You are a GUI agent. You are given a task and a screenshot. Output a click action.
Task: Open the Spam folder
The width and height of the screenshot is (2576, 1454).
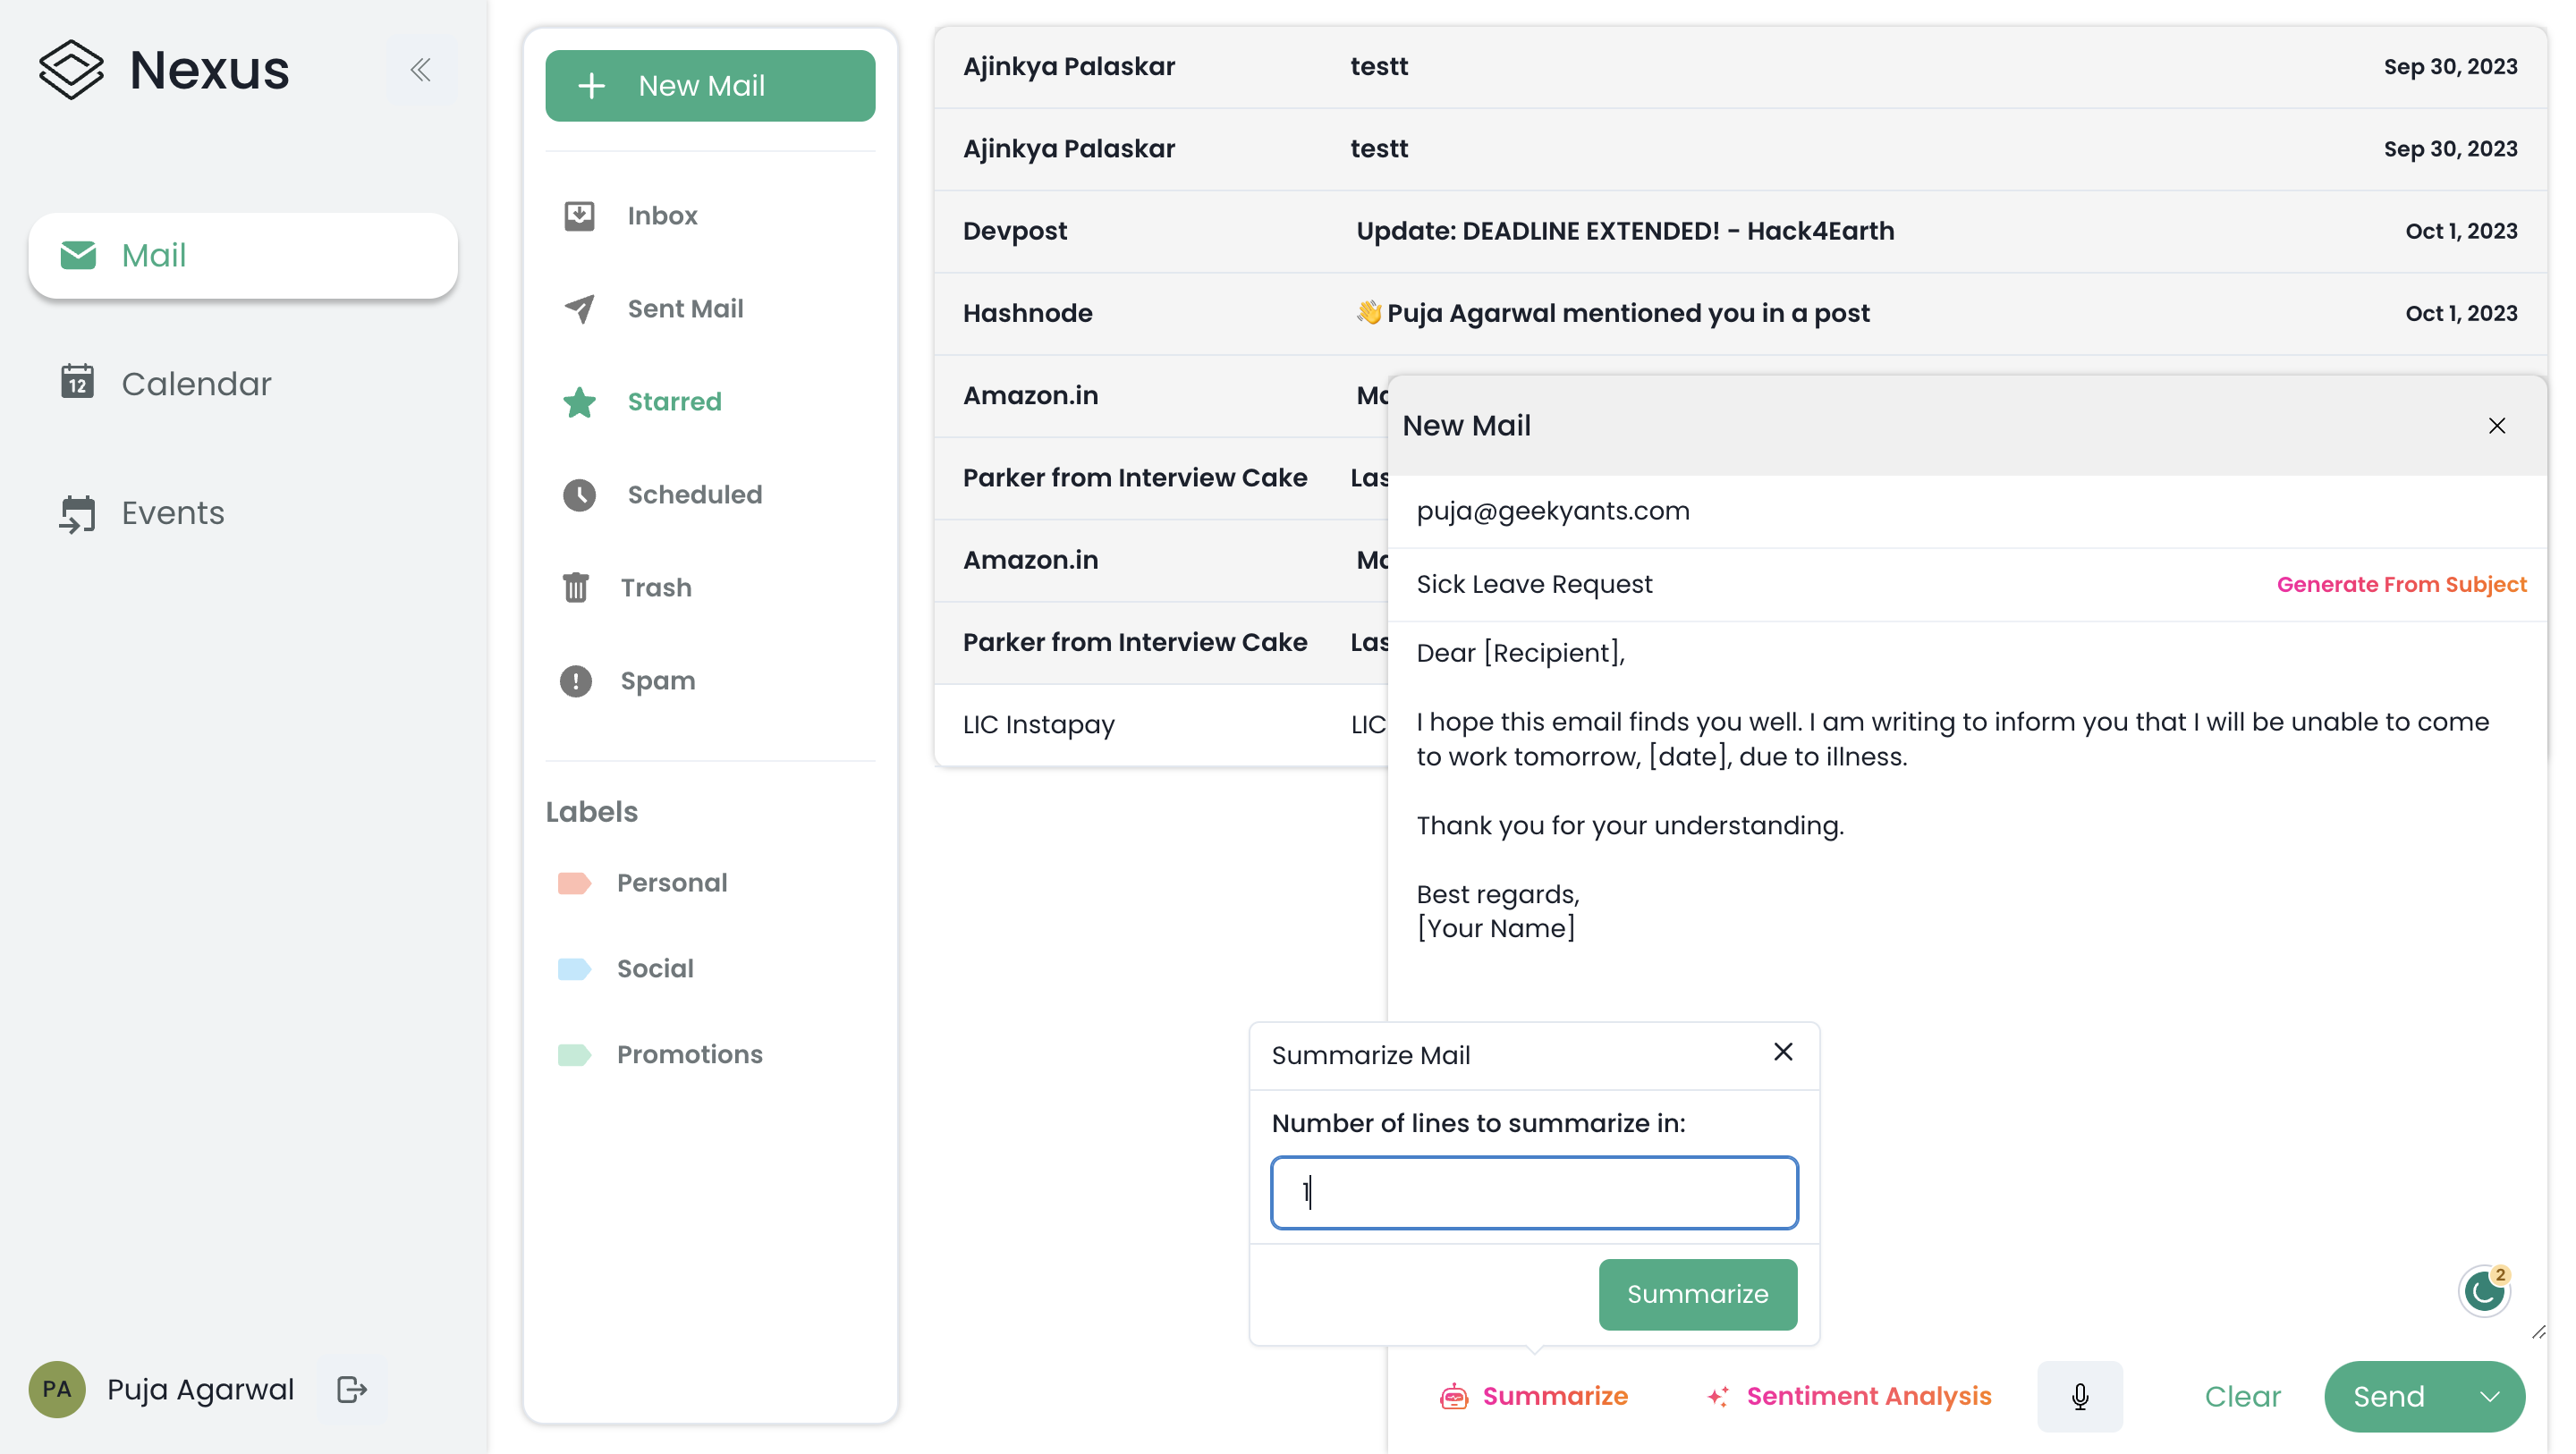(x=657, y=681)
